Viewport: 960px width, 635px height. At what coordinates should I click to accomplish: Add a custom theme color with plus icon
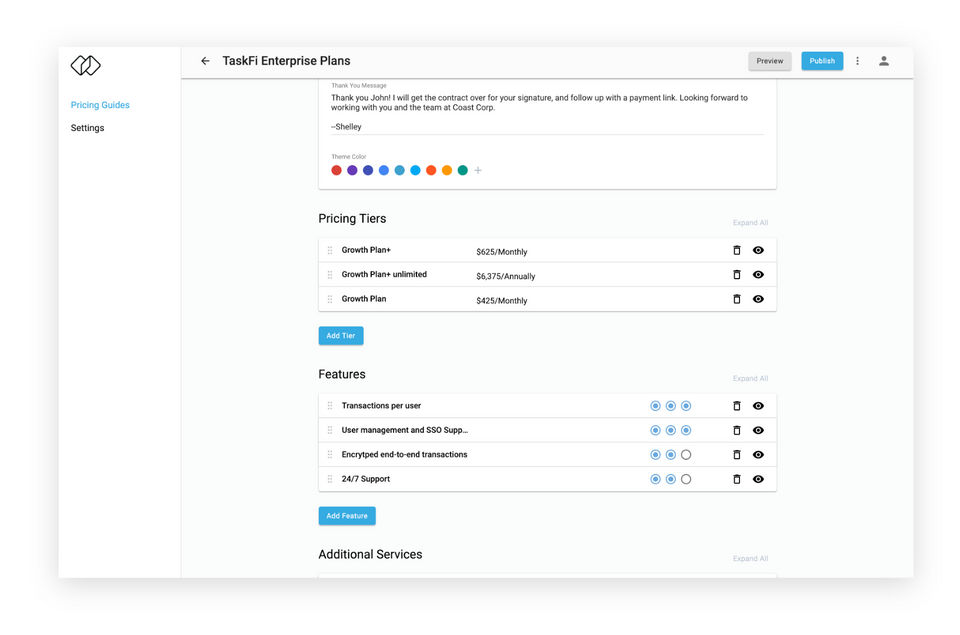(x=478, y=170)
